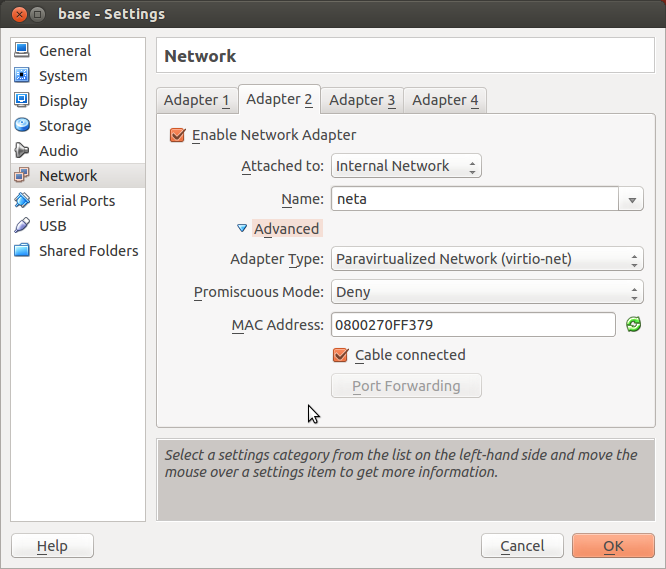Open the General settings category
This screenshot has width=666, height=569.
point(64,51)
